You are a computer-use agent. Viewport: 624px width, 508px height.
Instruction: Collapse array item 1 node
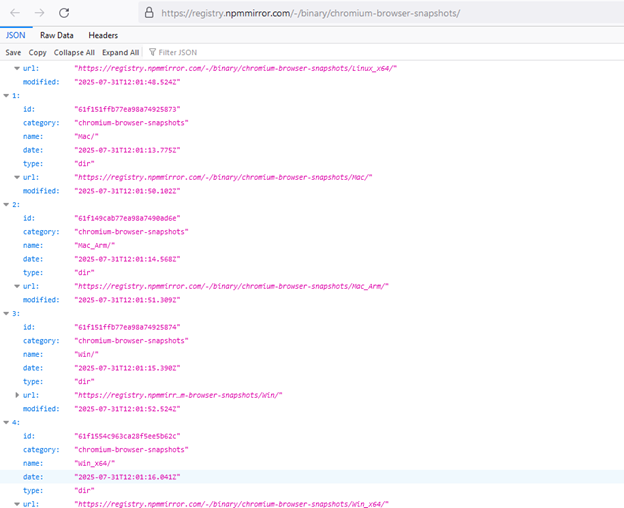point(5,95)
